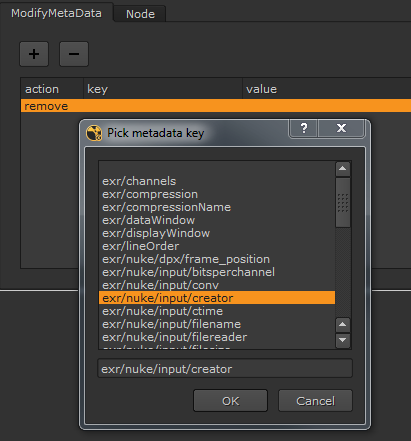Click the Cancel button

(x=315, y=401)
